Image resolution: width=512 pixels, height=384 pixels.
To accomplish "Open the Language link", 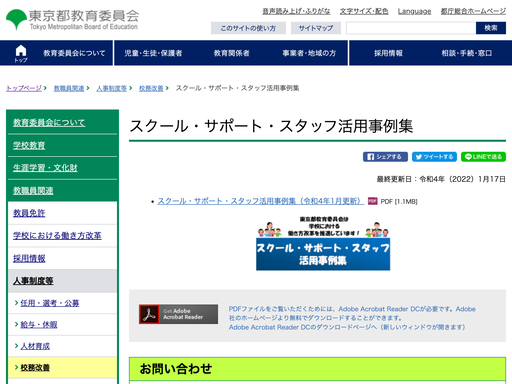I will click(414, 11).
